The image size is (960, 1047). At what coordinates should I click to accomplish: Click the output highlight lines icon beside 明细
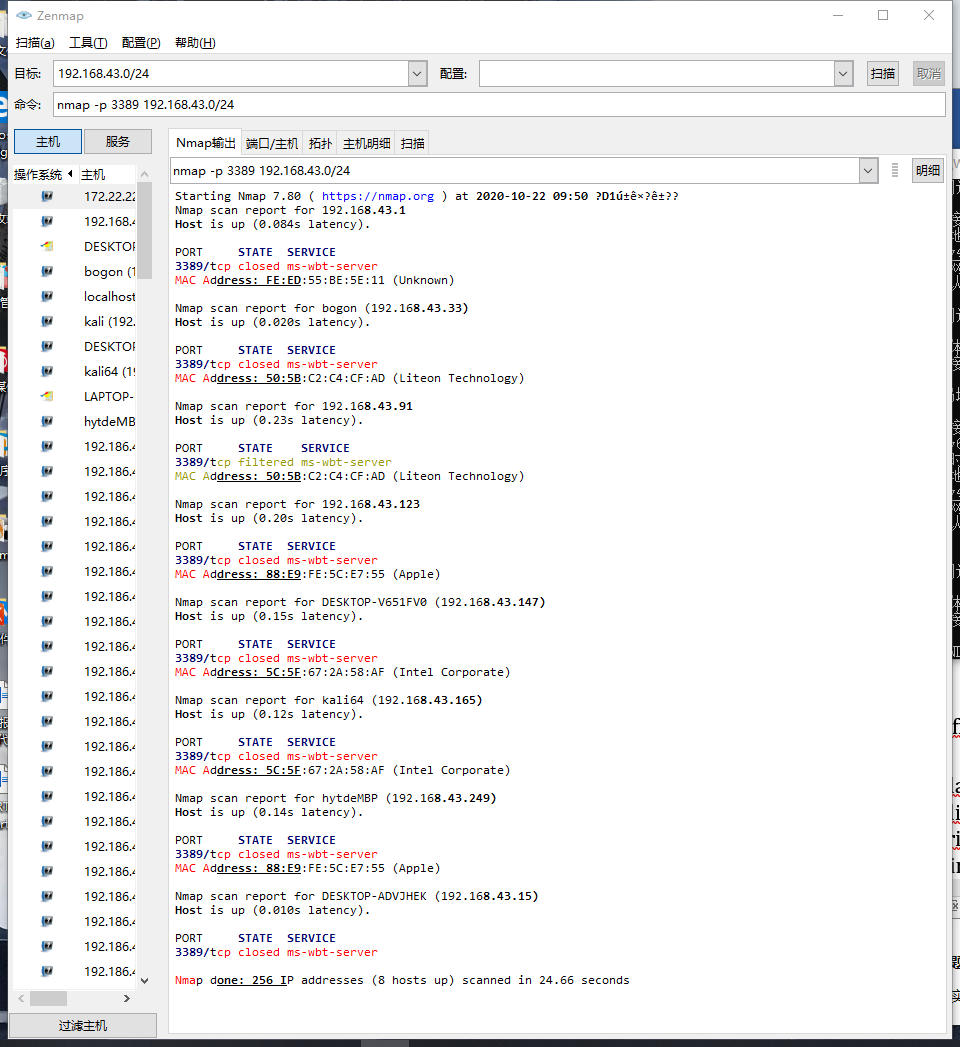pos(895,171)
